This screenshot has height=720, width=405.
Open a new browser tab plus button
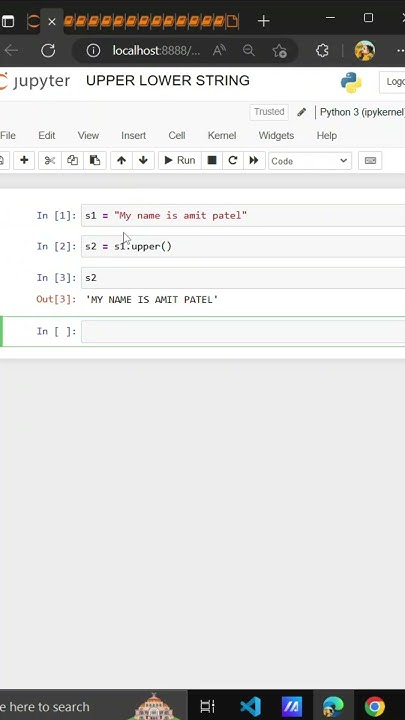tap(264, 21)
